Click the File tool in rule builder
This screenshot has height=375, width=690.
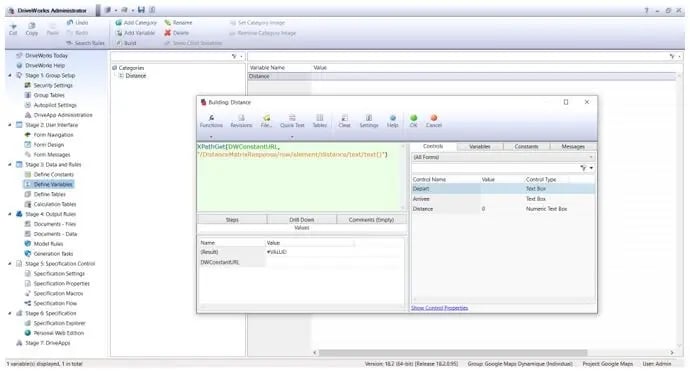coord(266,121)
